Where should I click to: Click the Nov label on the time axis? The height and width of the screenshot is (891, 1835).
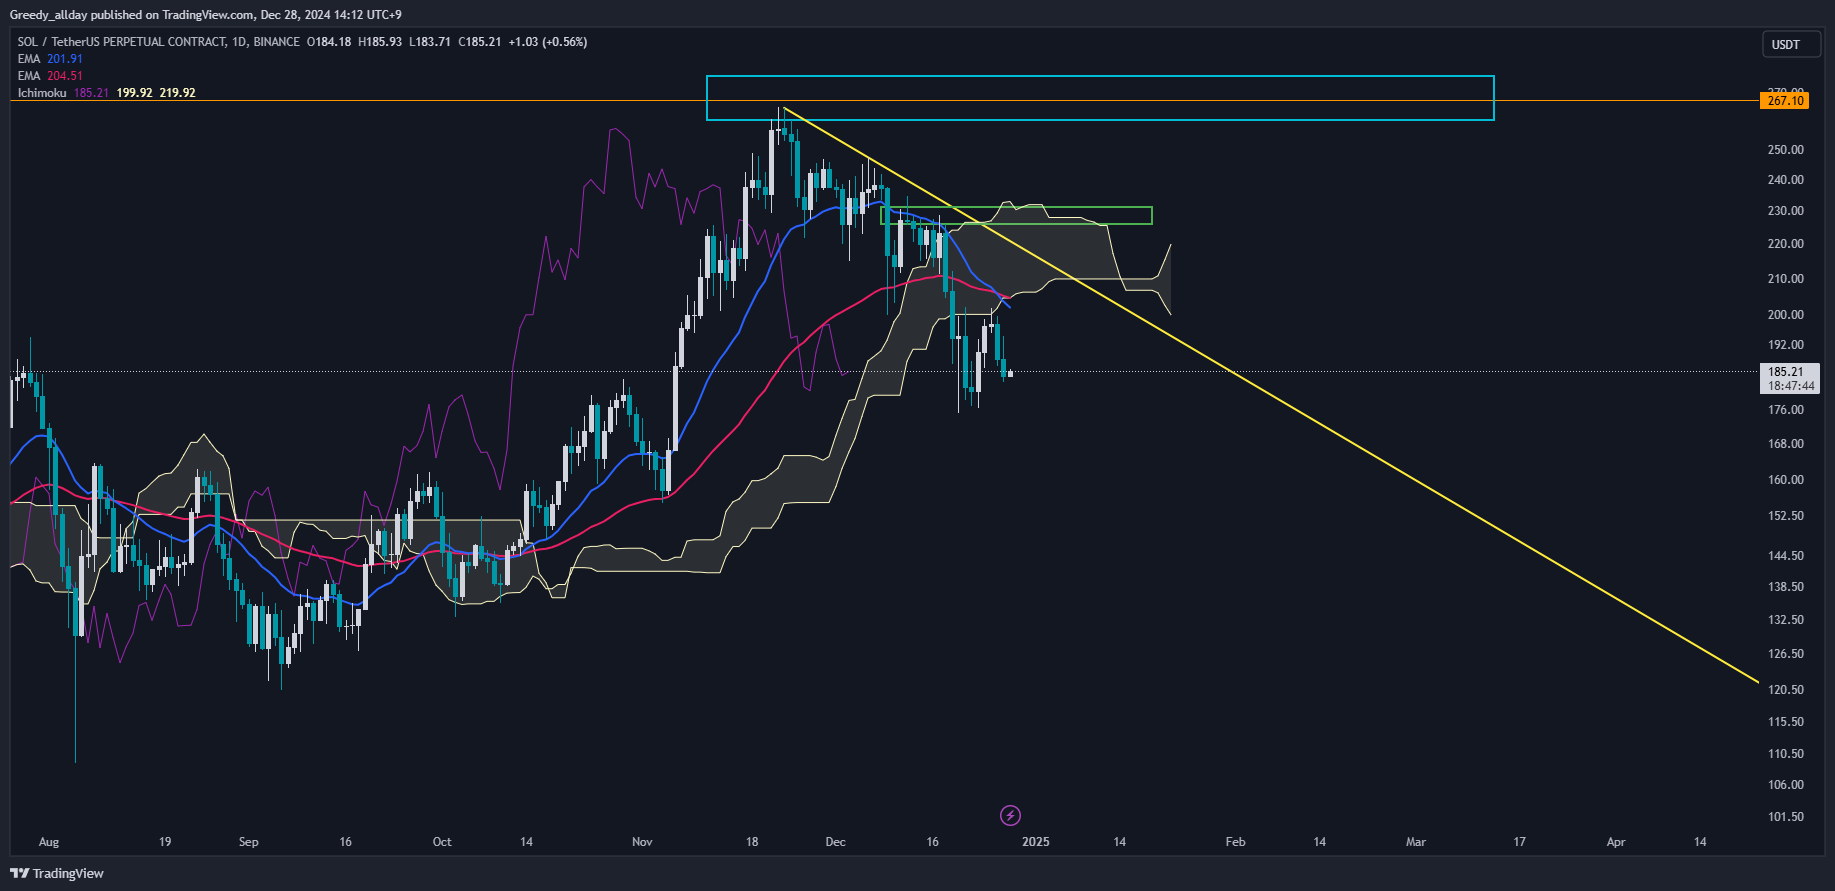click(642, 842)
